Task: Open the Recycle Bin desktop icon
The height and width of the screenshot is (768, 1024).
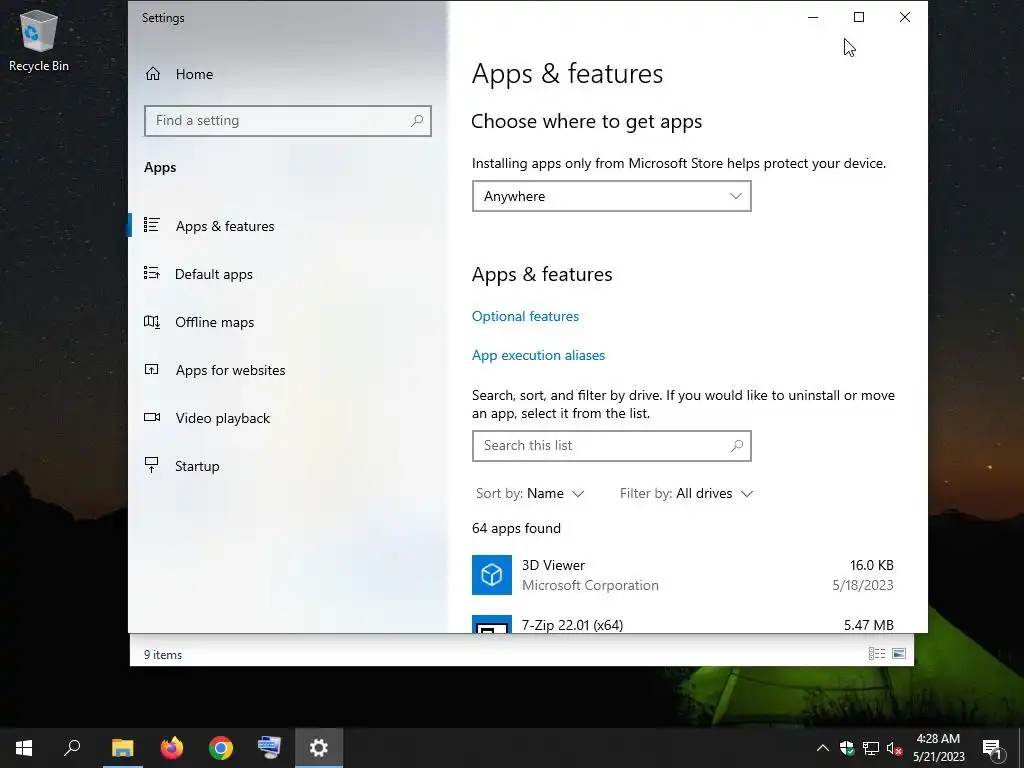Action: tap(39, 42)
